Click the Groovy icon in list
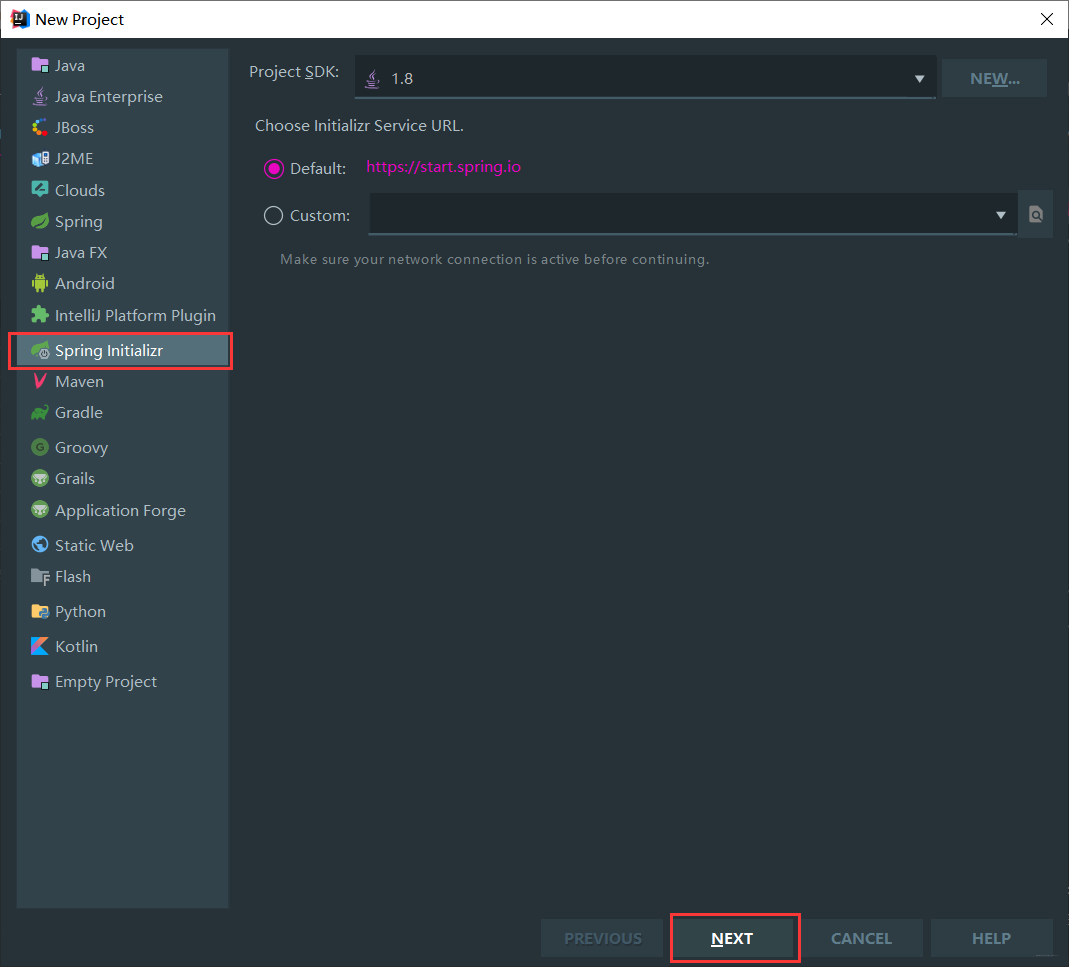This screenshot has height=967, width=1069. [x=40, y=448]
